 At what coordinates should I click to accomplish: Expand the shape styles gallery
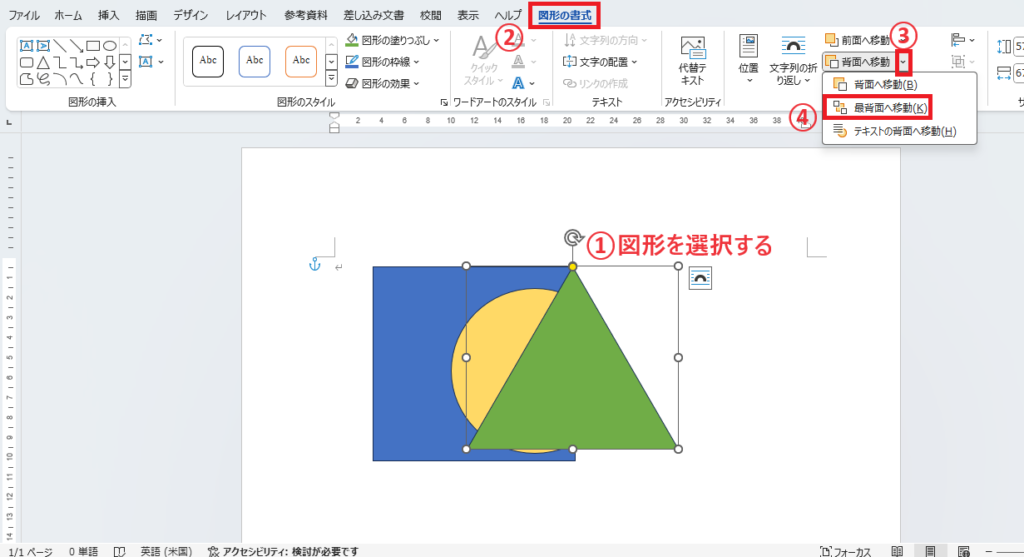point(331,79)
